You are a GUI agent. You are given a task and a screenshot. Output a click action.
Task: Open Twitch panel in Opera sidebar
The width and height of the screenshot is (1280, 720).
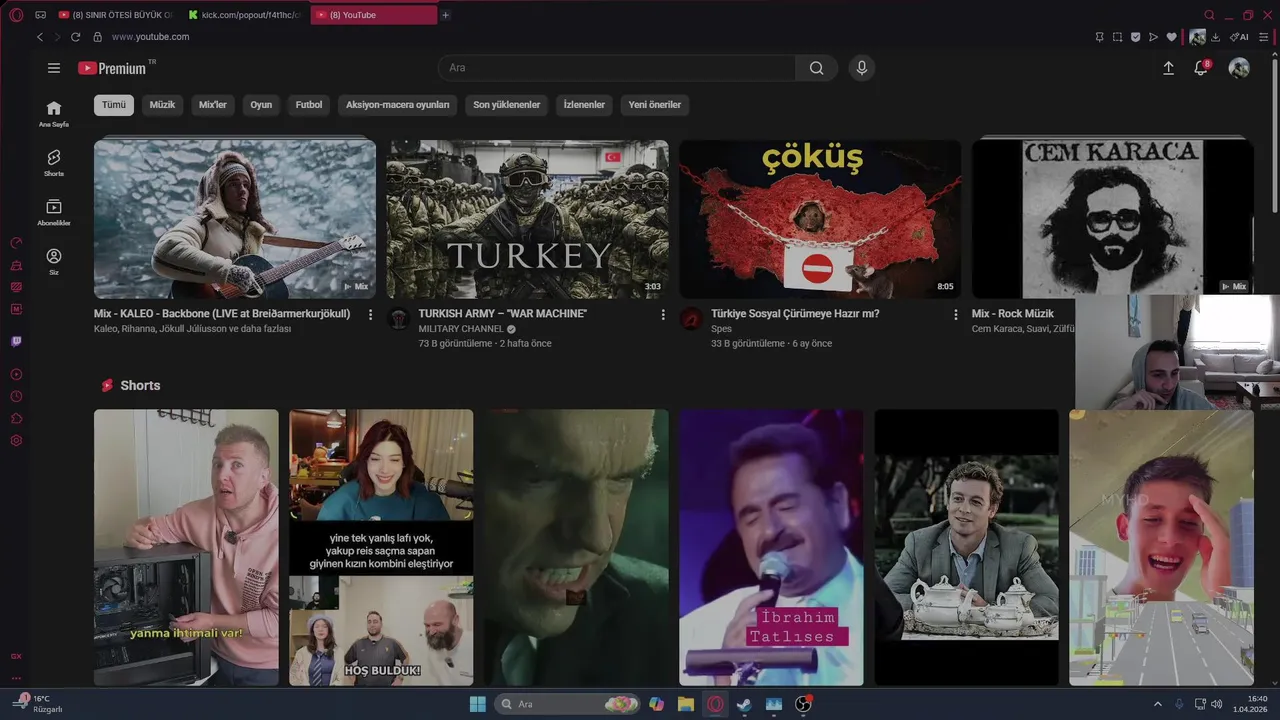tap(16, 342)
